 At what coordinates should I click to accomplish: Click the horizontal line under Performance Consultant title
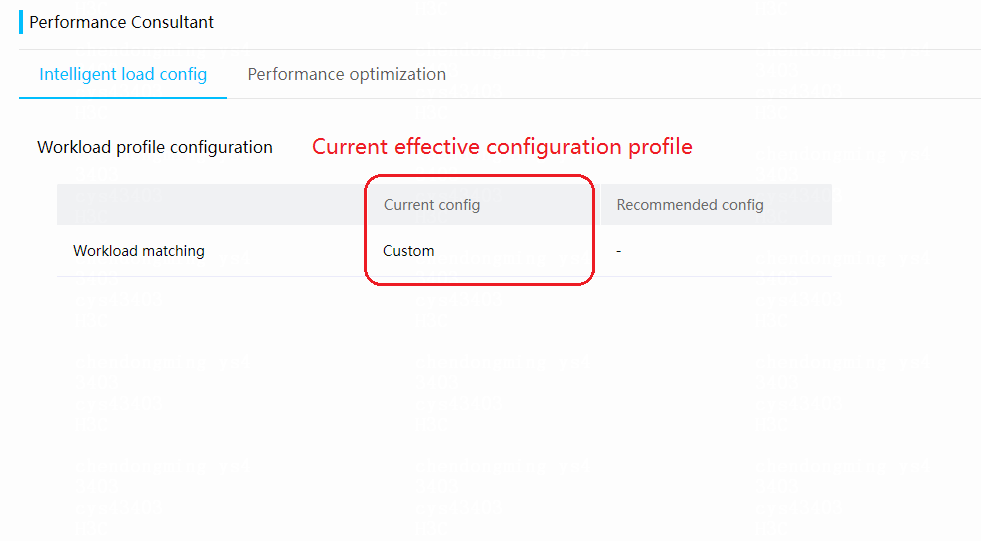(500, 49)
